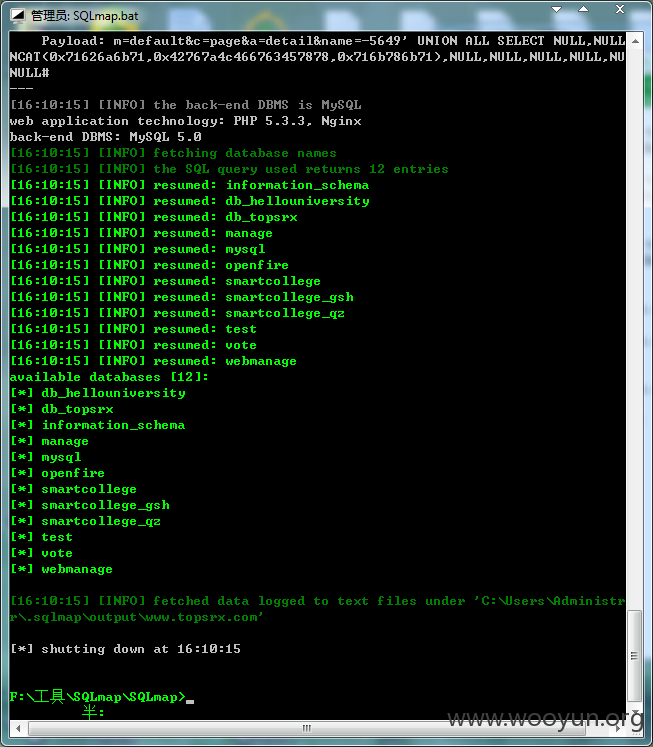Click "resumed: db_hellouniversity" log line
This screenshot has width=653, height=747.
click(x=190, y=201)
